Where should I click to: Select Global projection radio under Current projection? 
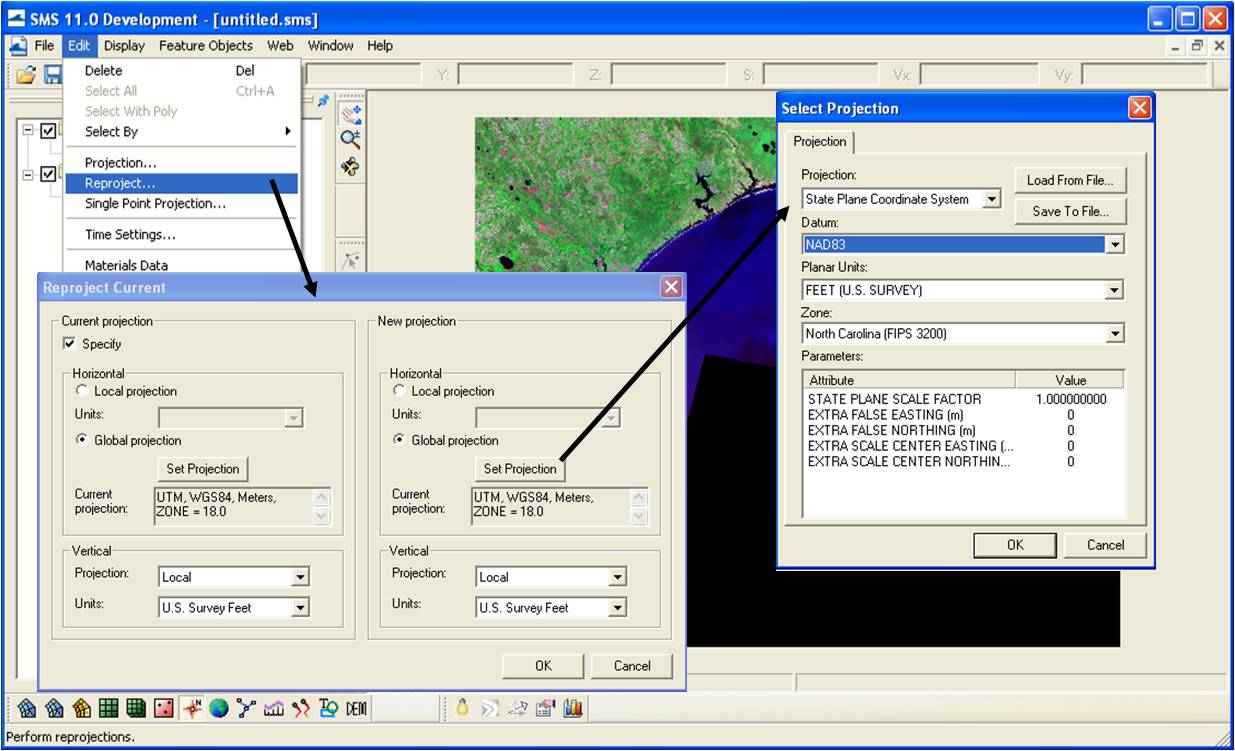[82, 440]
